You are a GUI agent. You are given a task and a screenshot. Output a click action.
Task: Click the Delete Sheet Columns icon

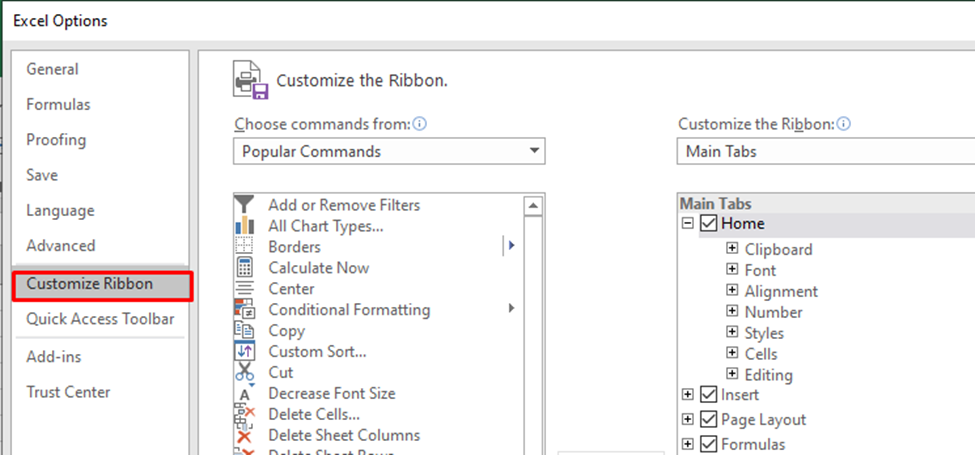[244, 435]
